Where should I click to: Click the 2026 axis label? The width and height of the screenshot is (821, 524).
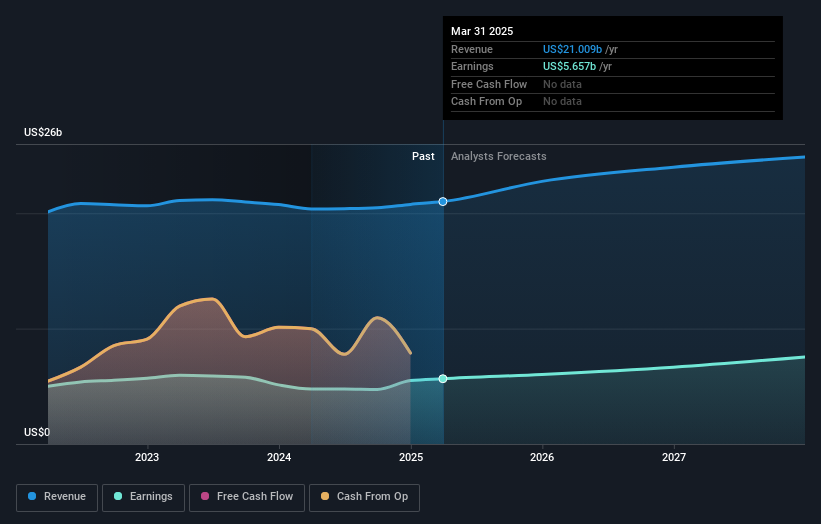click(542, 458)
